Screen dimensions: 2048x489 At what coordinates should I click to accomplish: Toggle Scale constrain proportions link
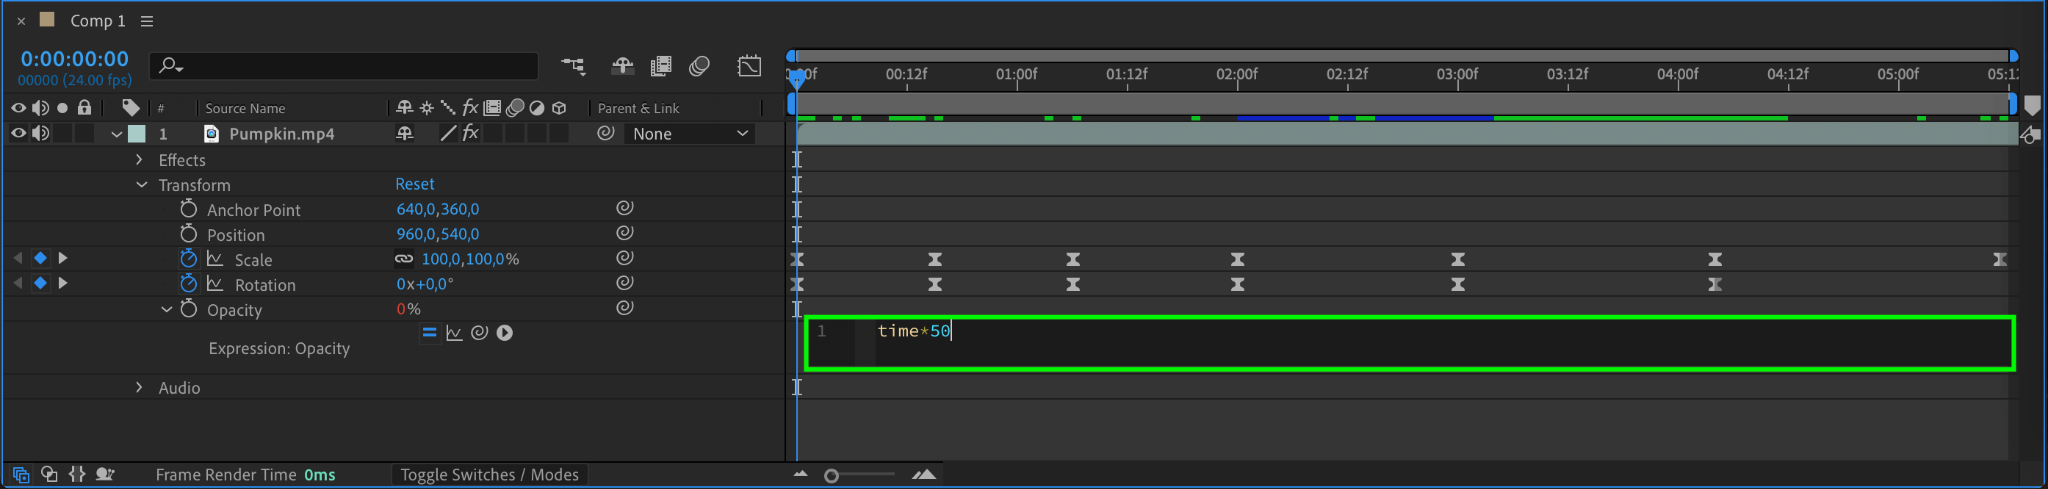[404, 259]
